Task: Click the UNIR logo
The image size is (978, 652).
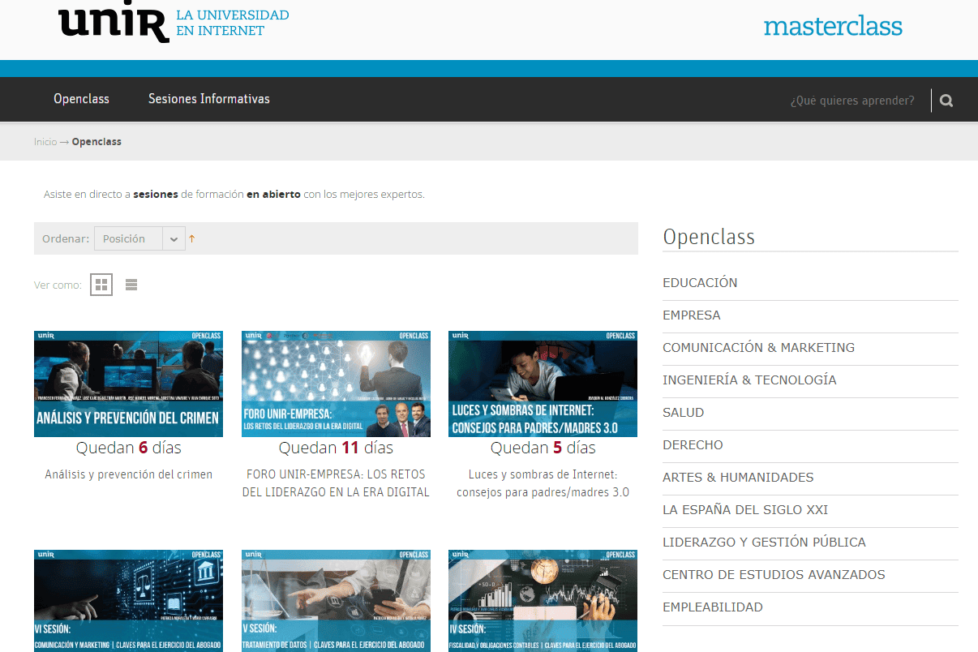Action: coord(173,22)
